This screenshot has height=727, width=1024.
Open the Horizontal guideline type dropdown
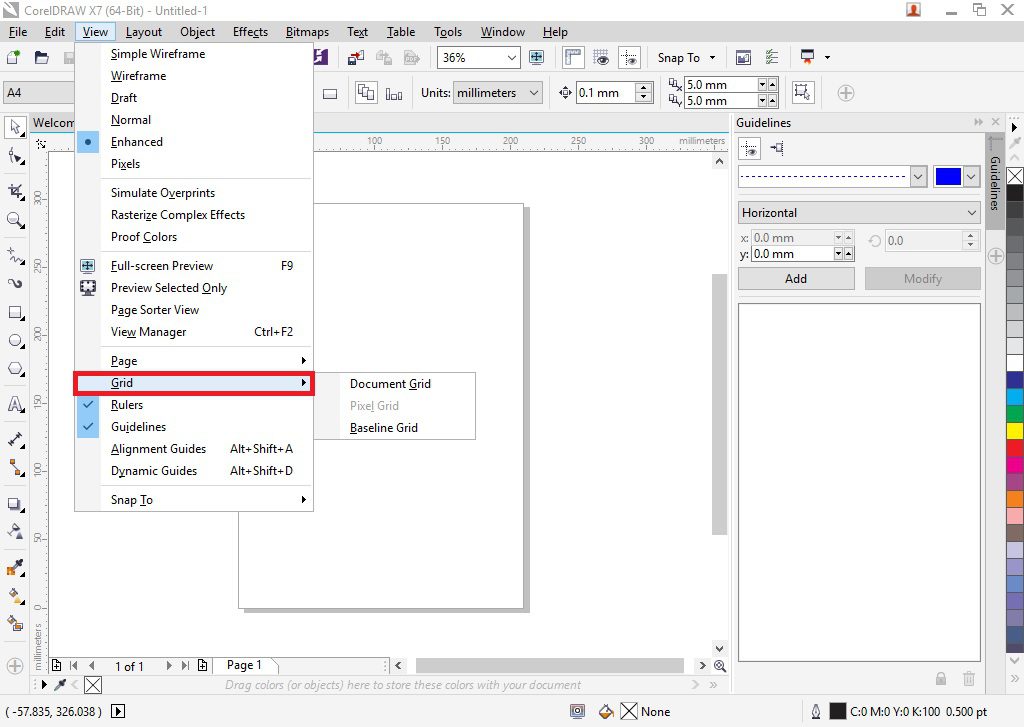click(859, 213)
